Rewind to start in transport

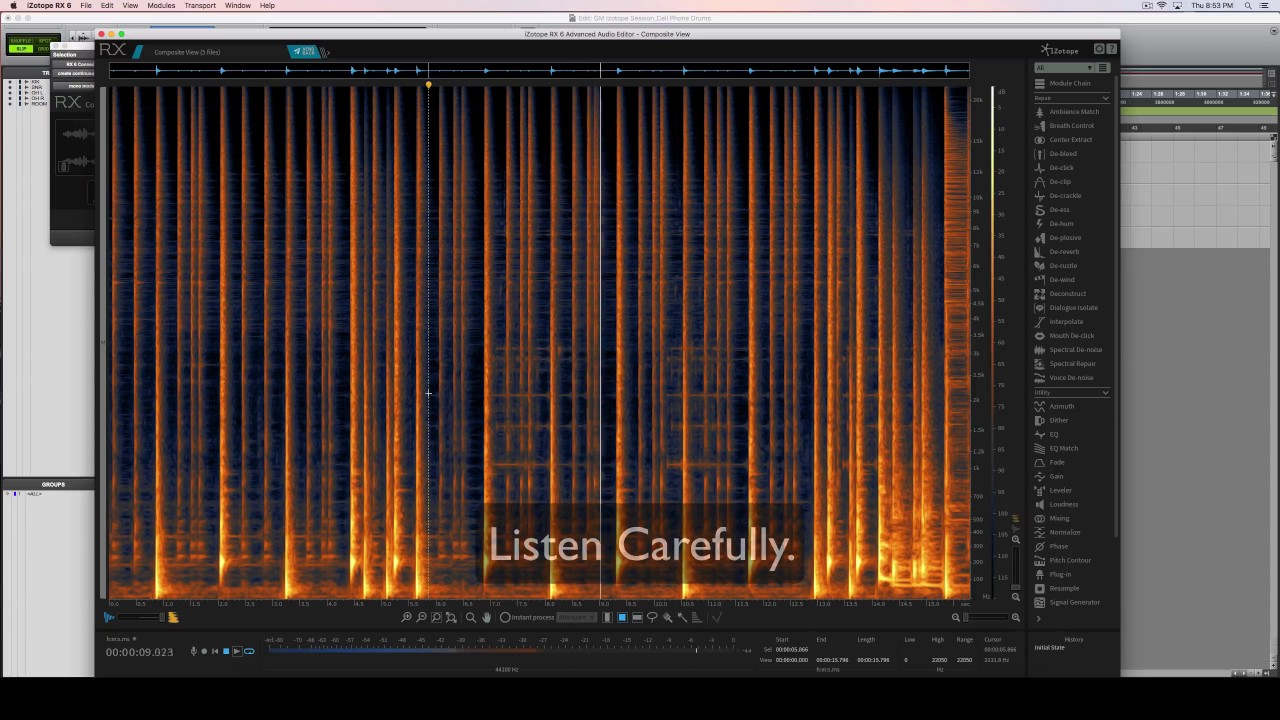coord(215,652)
